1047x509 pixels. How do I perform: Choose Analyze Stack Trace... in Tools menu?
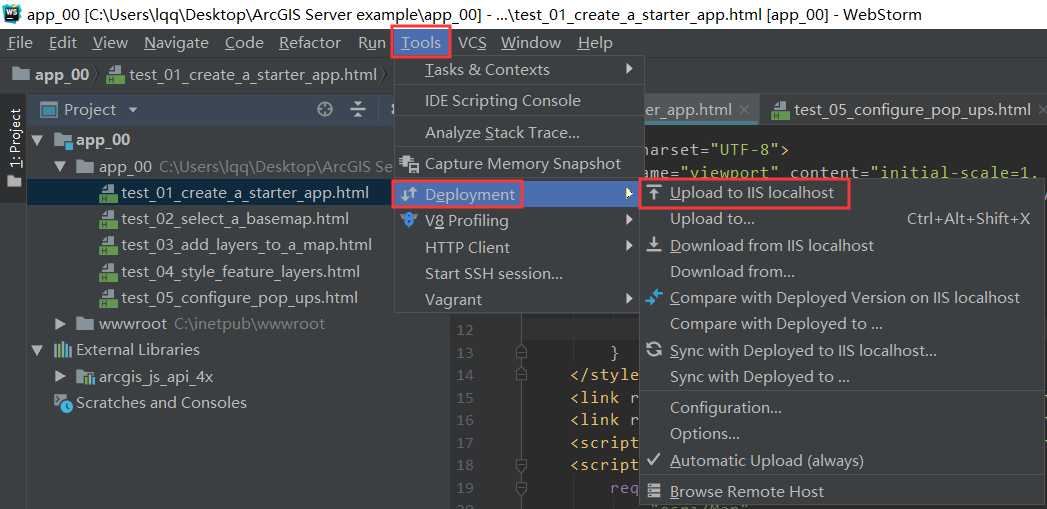coord(519,132)
